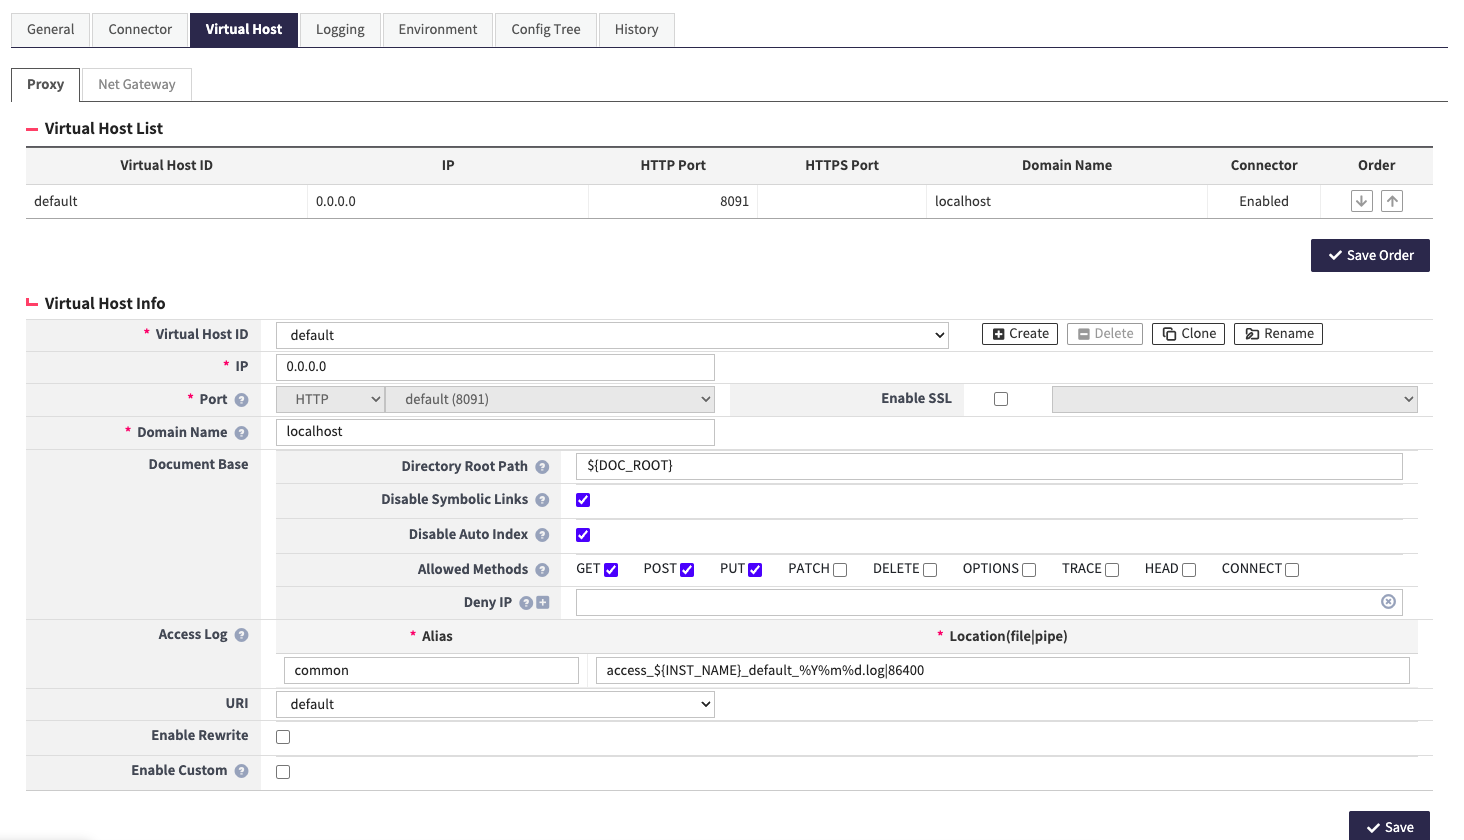
Task: Uncheck the POST allowed method
Action: tap(687, 568)
